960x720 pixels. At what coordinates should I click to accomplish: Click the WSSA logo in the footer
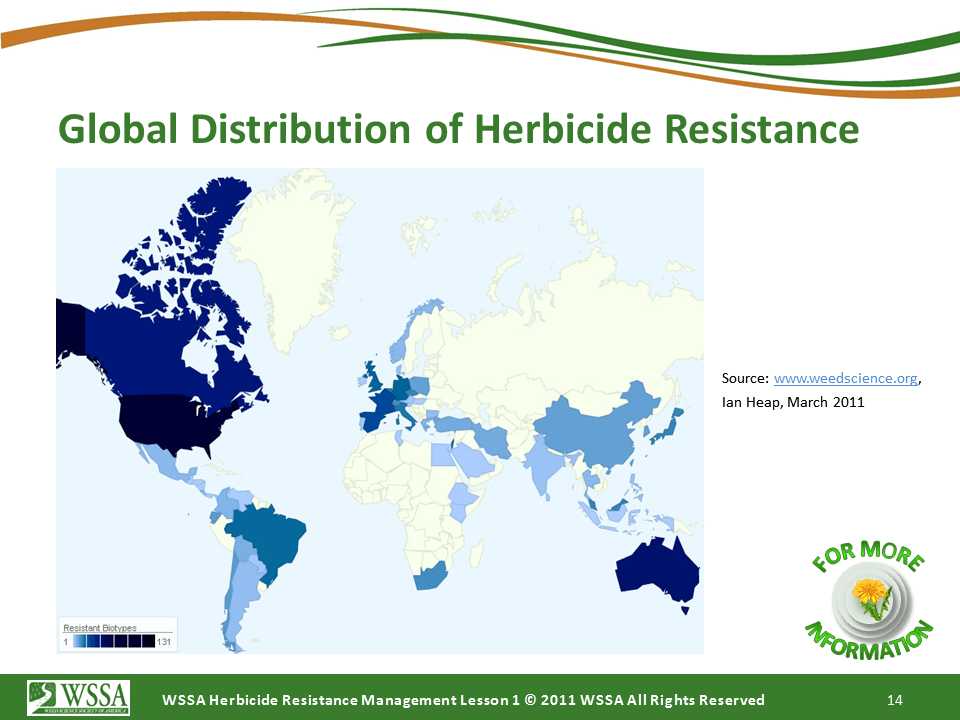coord(79,693)
